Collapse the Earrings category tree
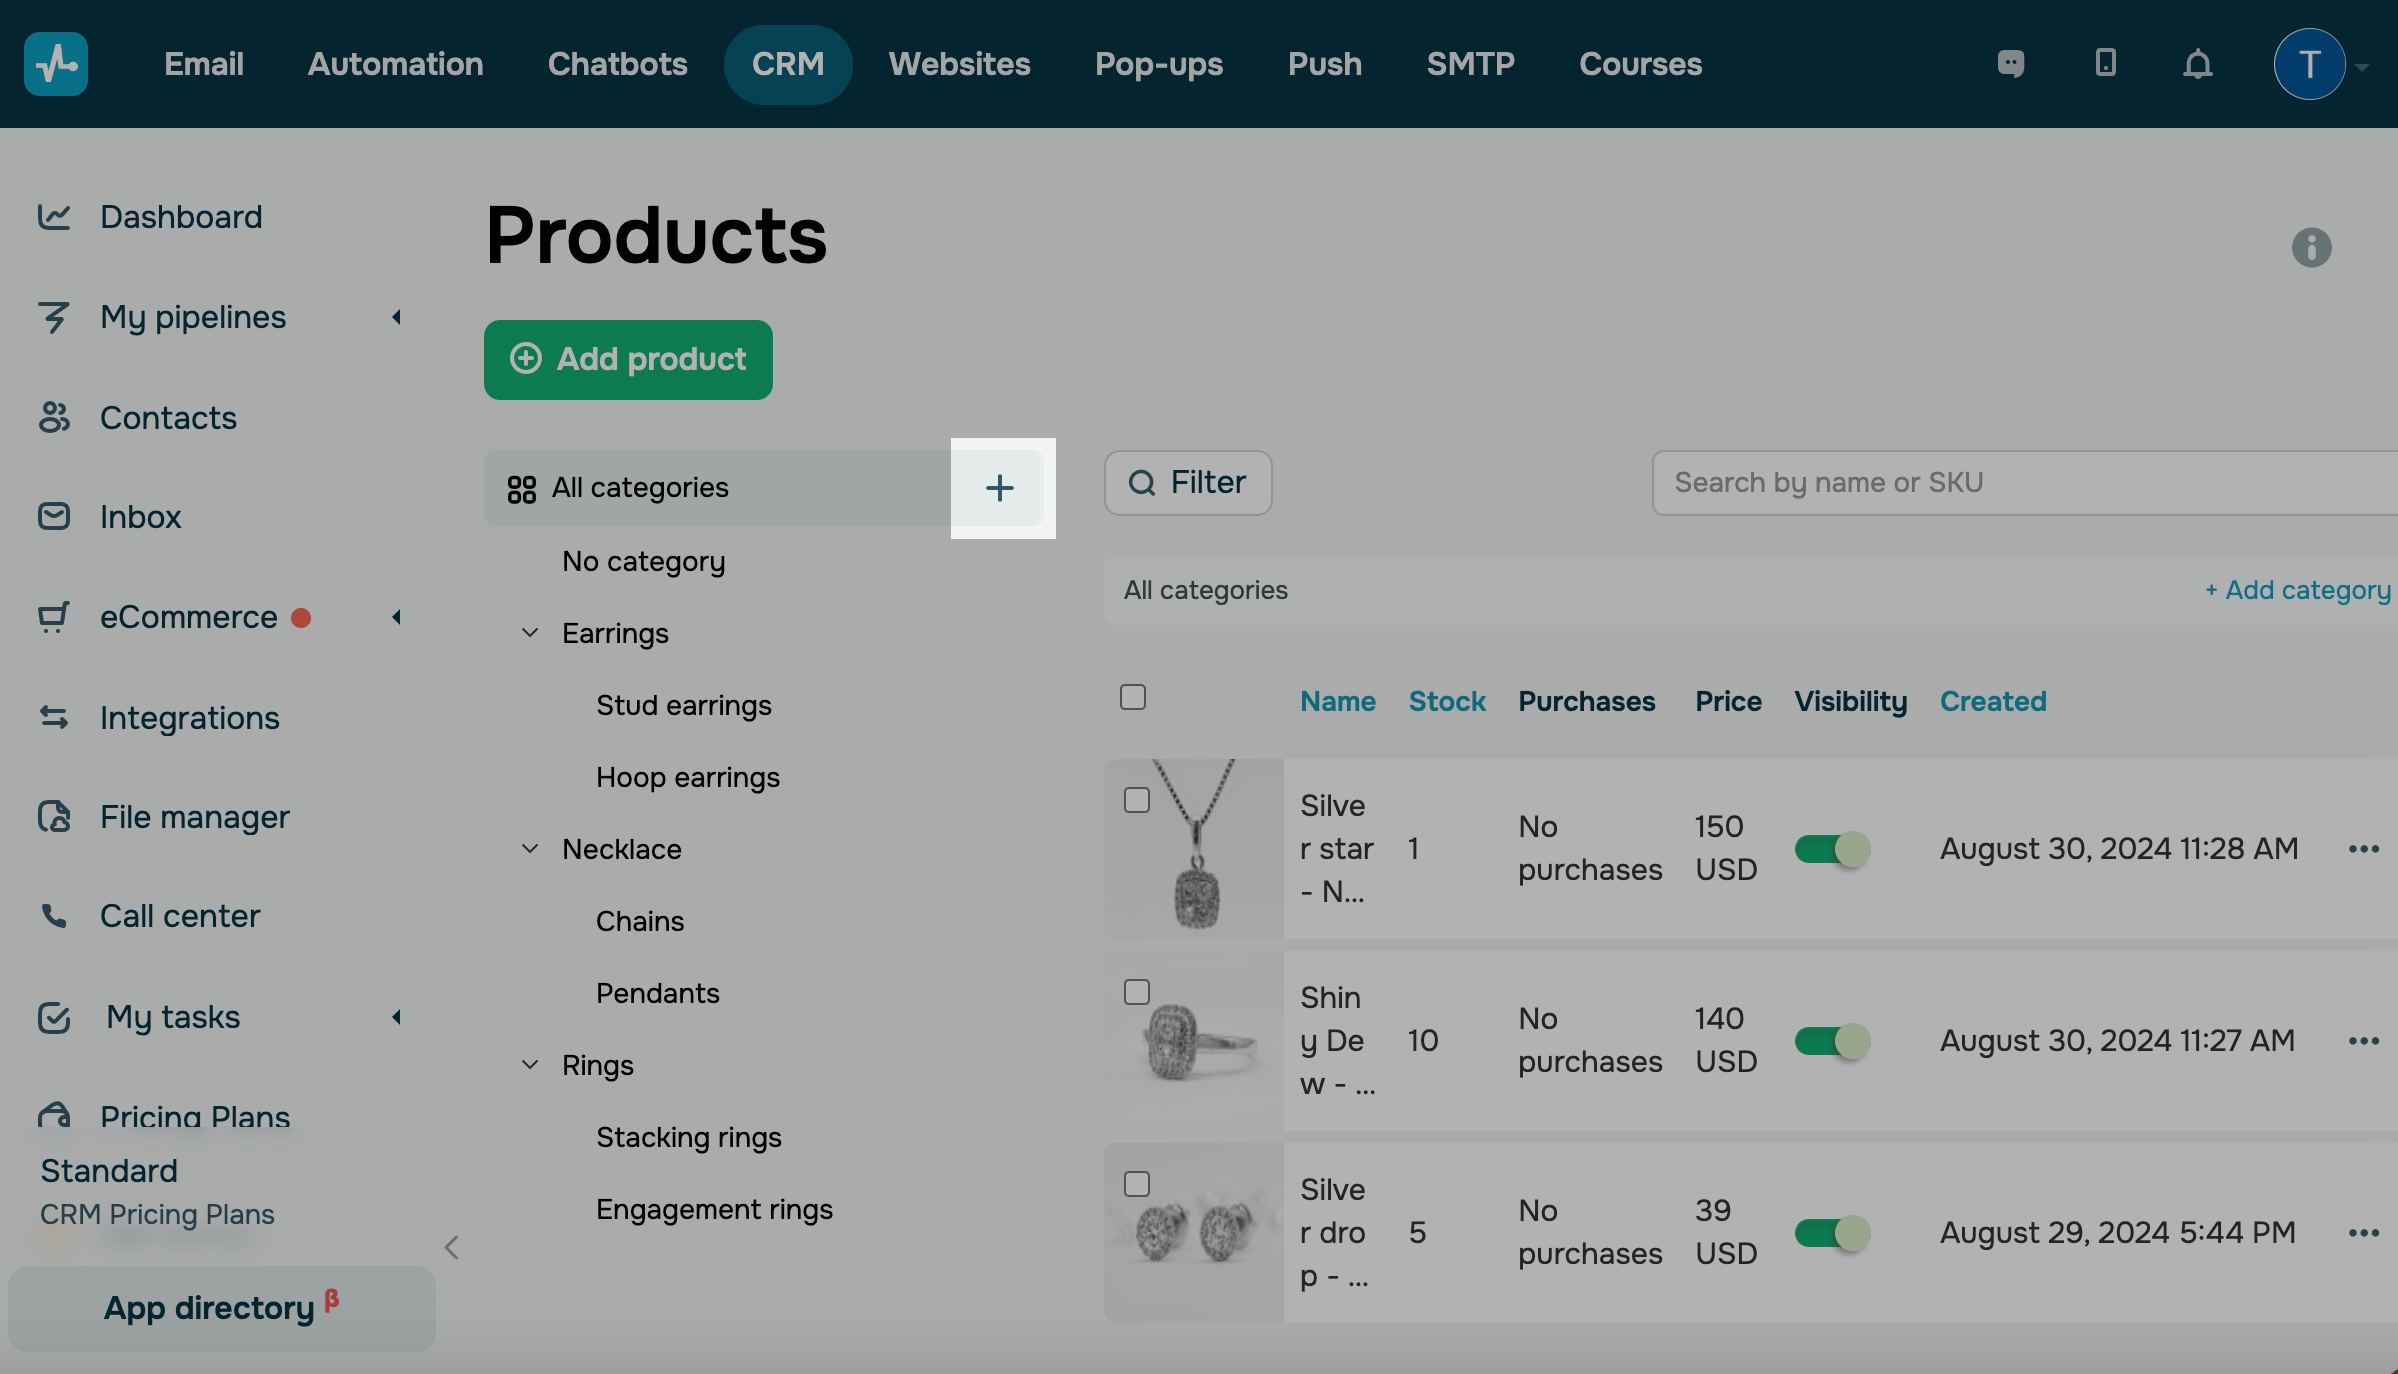This screenshot has width=2398, height=1374. [x=530, y=633]
